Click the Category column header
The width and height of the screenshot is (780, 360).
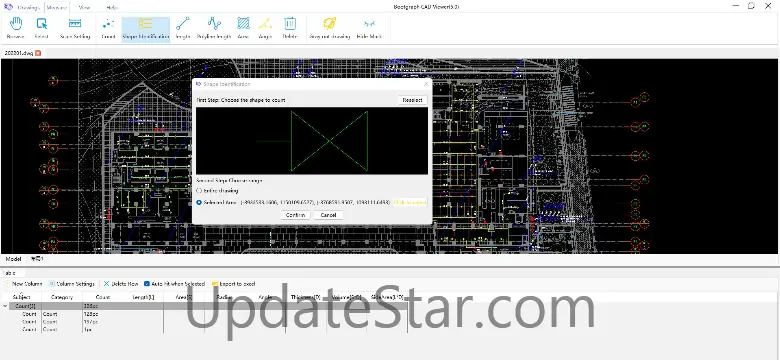(x=62, y=297)
